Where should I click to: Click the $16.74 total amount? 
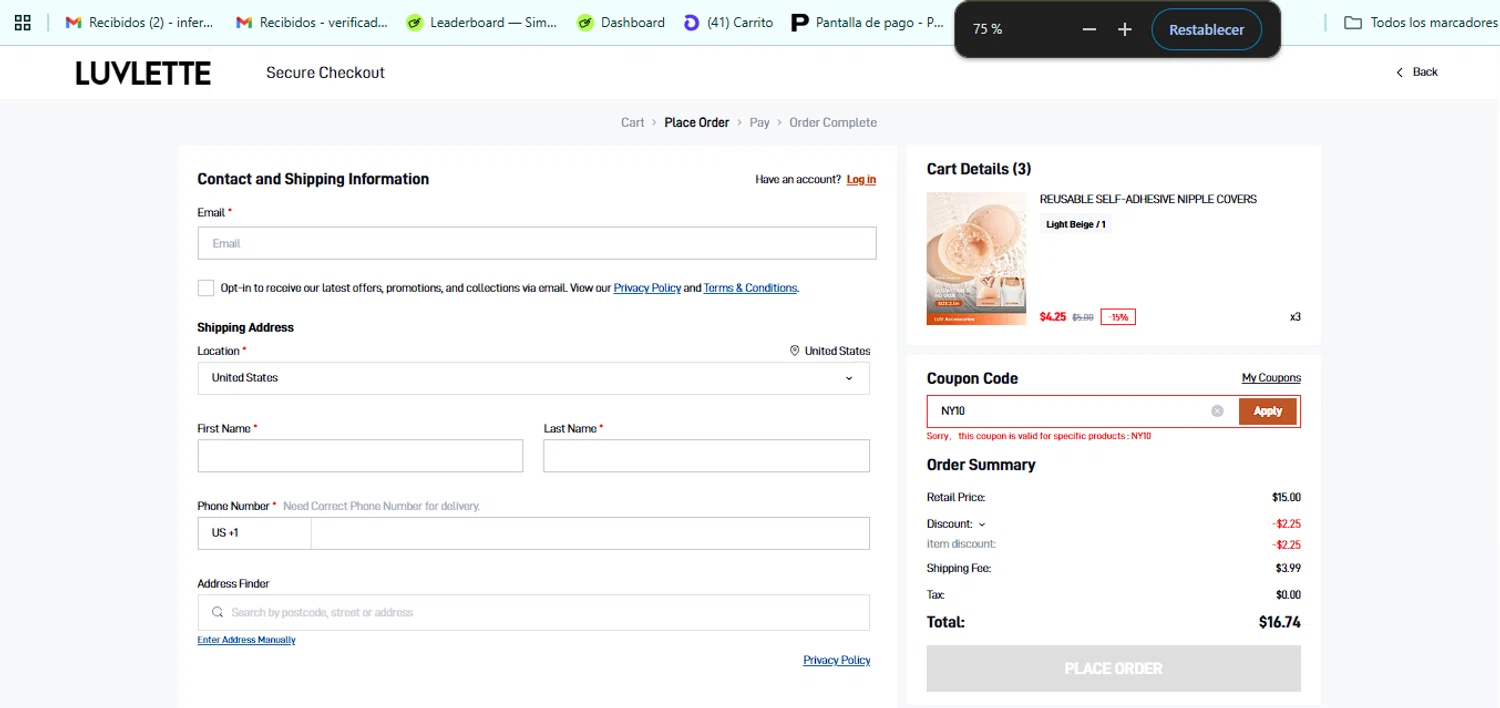pos(1279,622)
